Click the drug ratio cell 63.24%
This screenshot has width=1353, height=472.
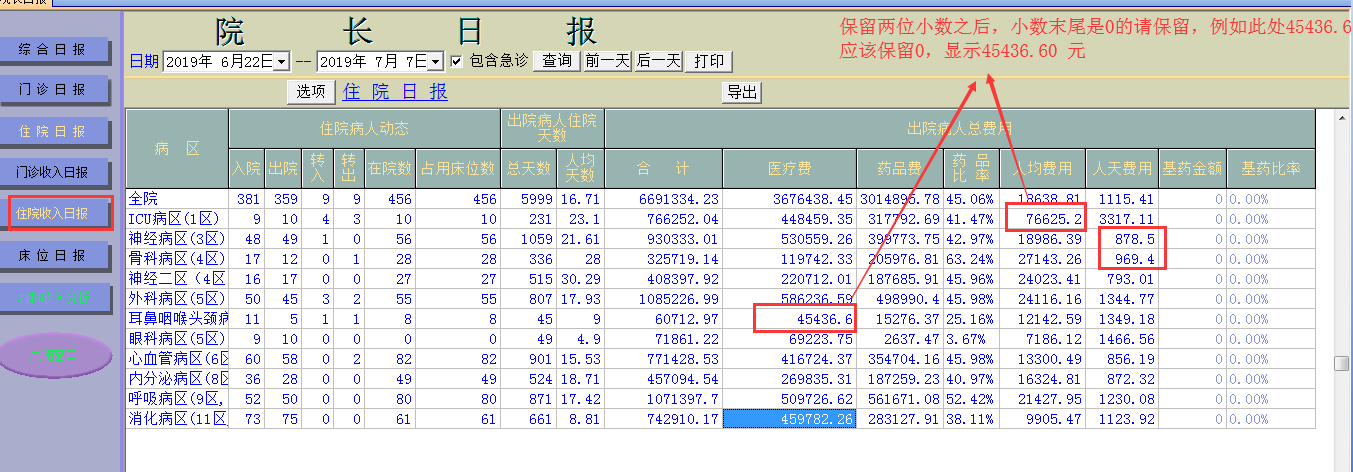tap(971, 258)
